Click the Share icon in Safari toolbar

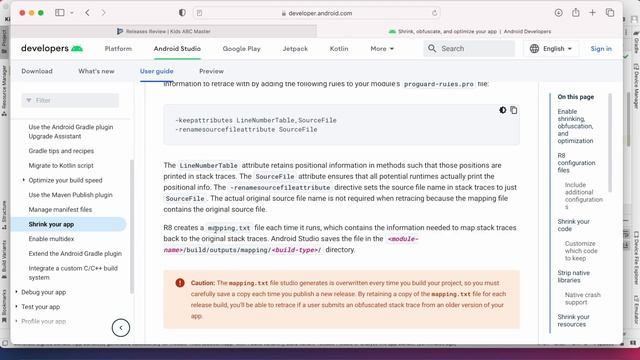576,13
